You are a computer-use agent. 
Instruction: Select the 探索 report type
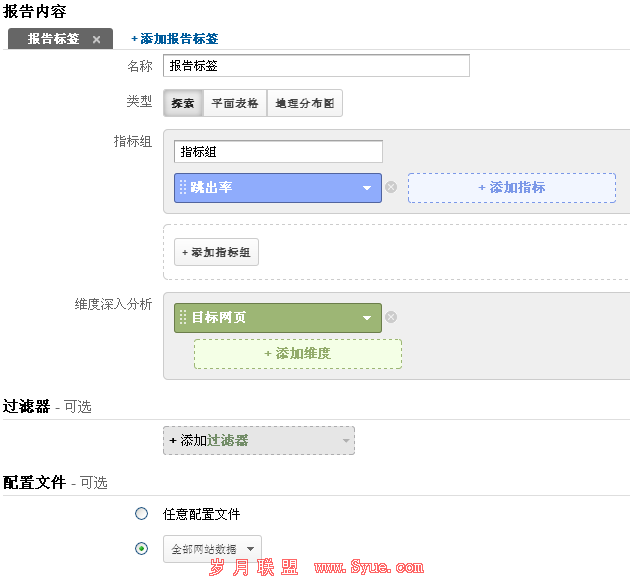click(183, 103)
